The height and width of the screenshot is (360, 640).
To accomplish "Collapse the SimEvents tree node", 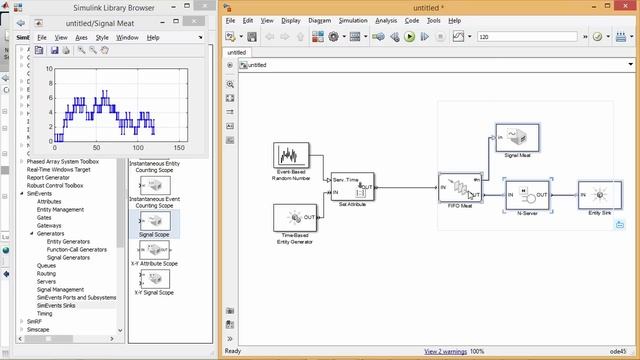I will click(22, 193).
